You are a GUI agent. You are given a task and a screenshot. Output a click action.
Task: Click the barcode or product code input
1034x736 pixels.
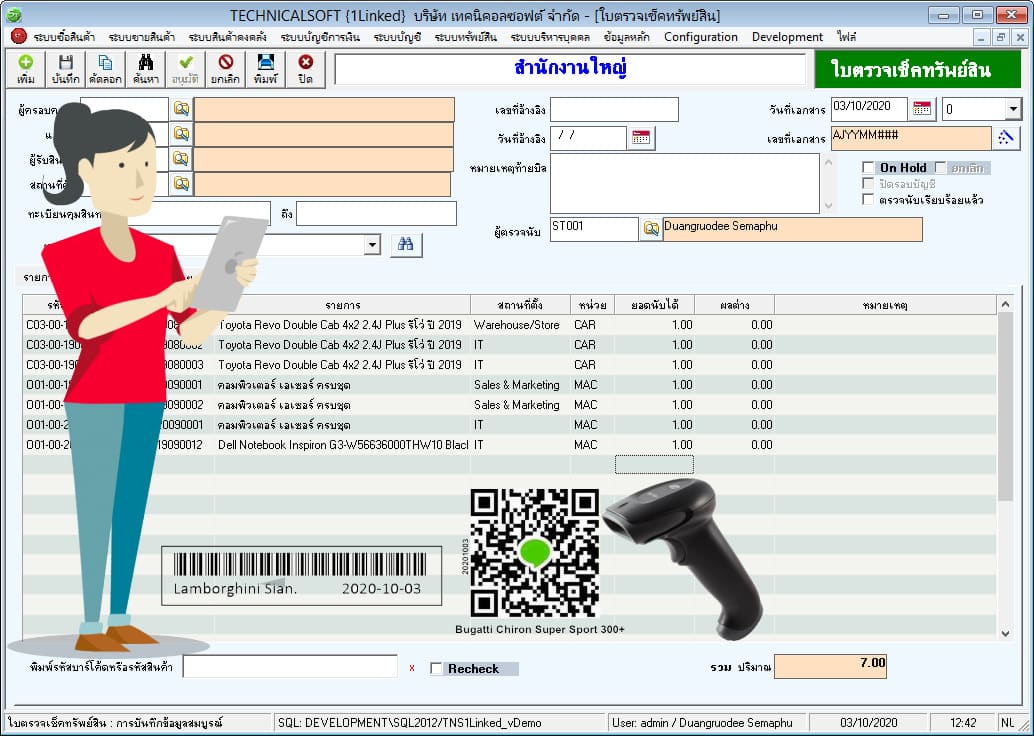(x=290, y=667)
